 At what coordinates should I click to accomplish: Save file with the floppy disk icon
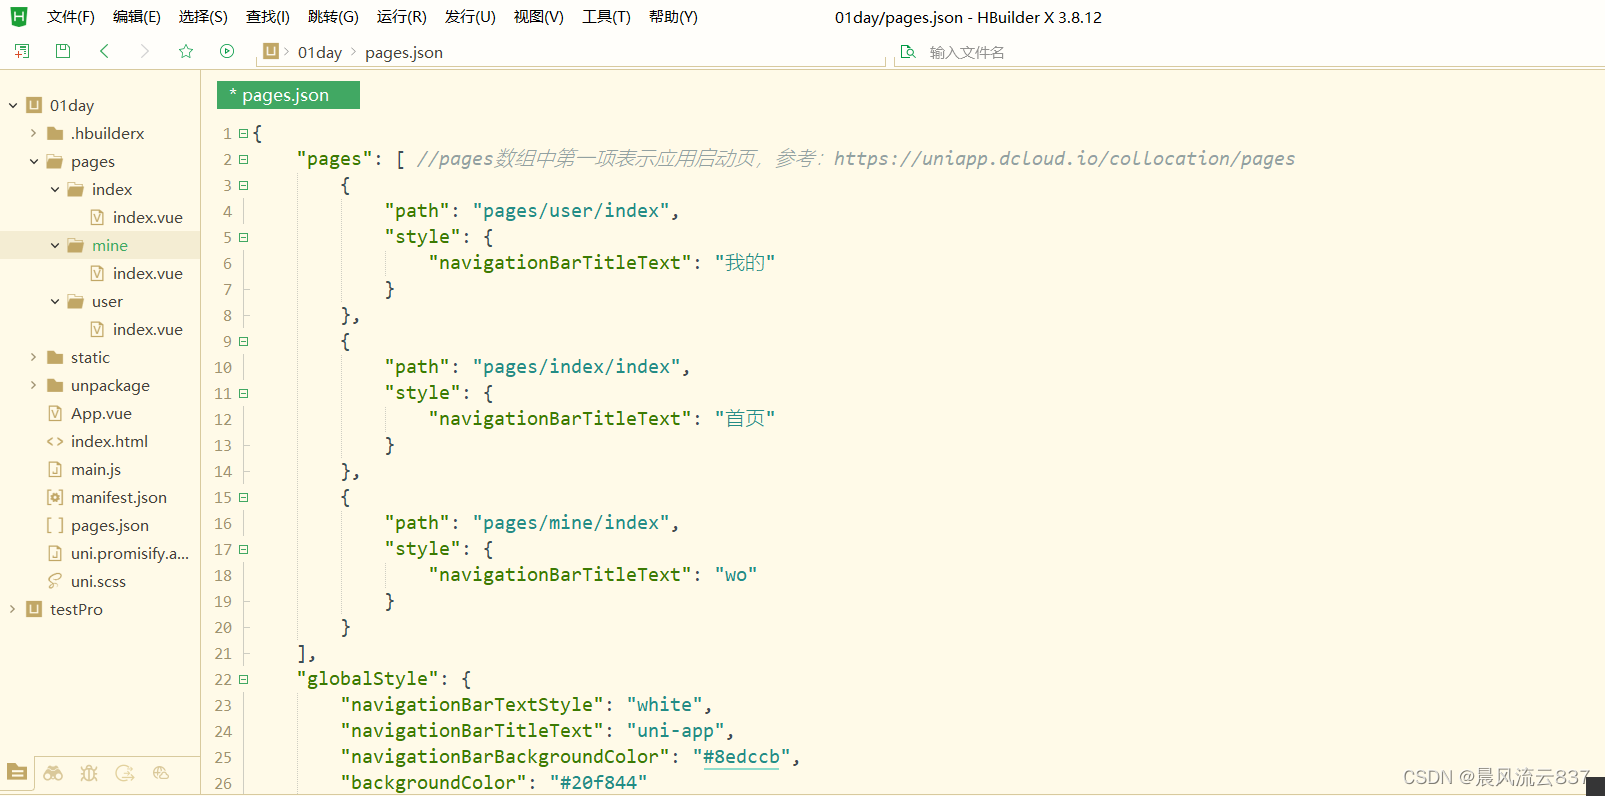pos(63,51)
